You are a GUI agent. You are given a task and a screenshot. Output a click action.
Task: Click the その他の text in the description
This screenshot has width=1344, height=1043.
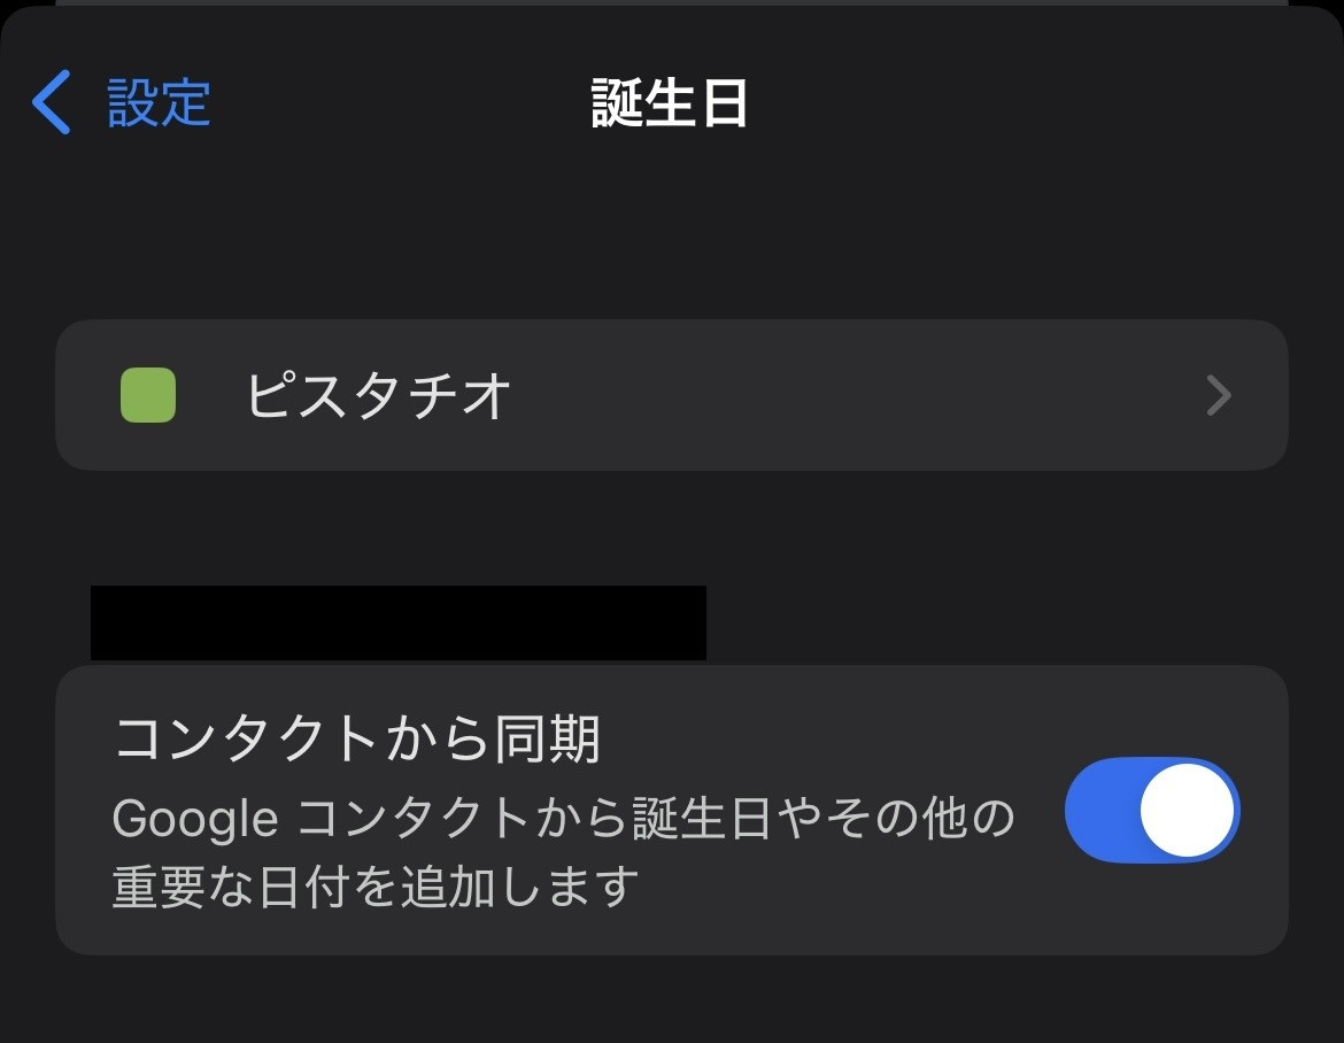(x=920, y=818)
